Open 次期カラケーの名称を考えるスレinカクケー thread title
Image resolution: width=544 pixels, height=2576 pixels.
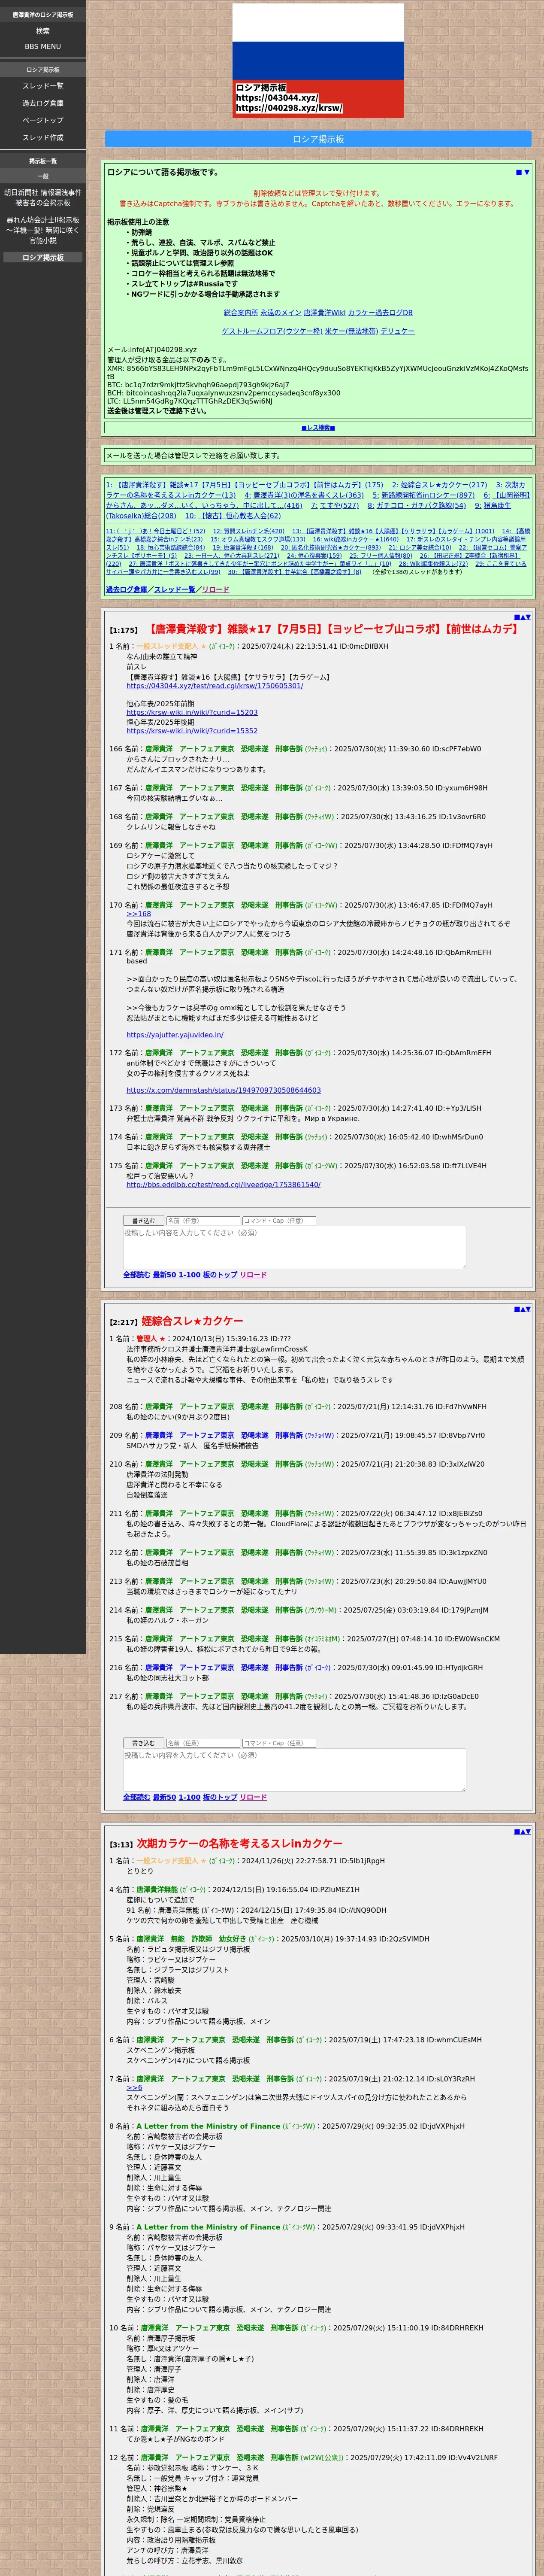239,1844
